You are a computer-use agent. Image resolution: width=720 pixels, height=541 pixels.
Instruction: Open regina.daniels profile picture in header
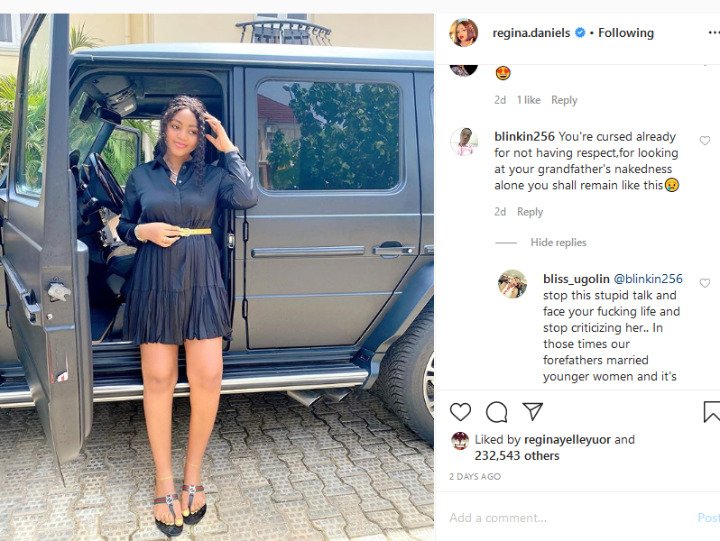coord(464,33)
